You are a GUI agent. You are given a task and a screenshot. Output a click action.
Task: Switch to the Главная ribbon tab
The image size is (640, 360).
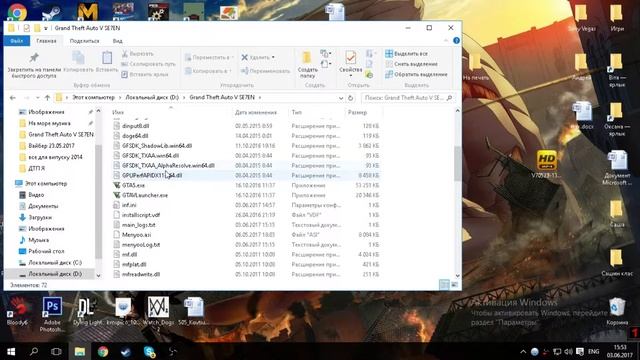[46, 41]
